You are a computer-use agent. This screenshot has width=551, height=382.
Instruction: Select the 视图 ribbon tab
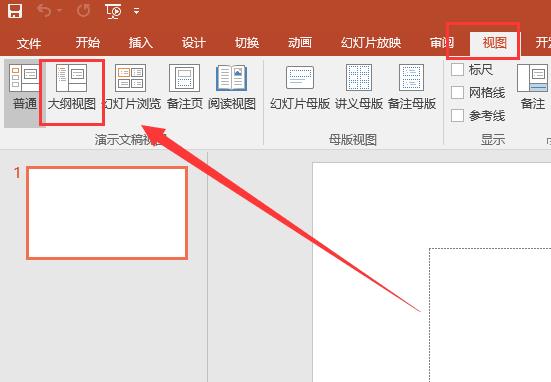click(x=494, y=43)
